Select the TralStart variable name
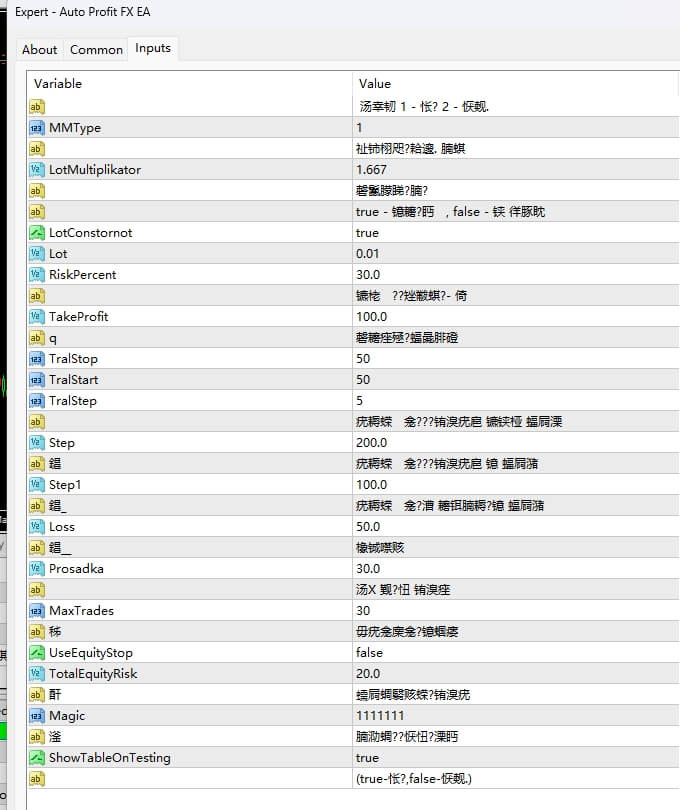Viewport: 680px width, 810px height. [x=73, y=380]
